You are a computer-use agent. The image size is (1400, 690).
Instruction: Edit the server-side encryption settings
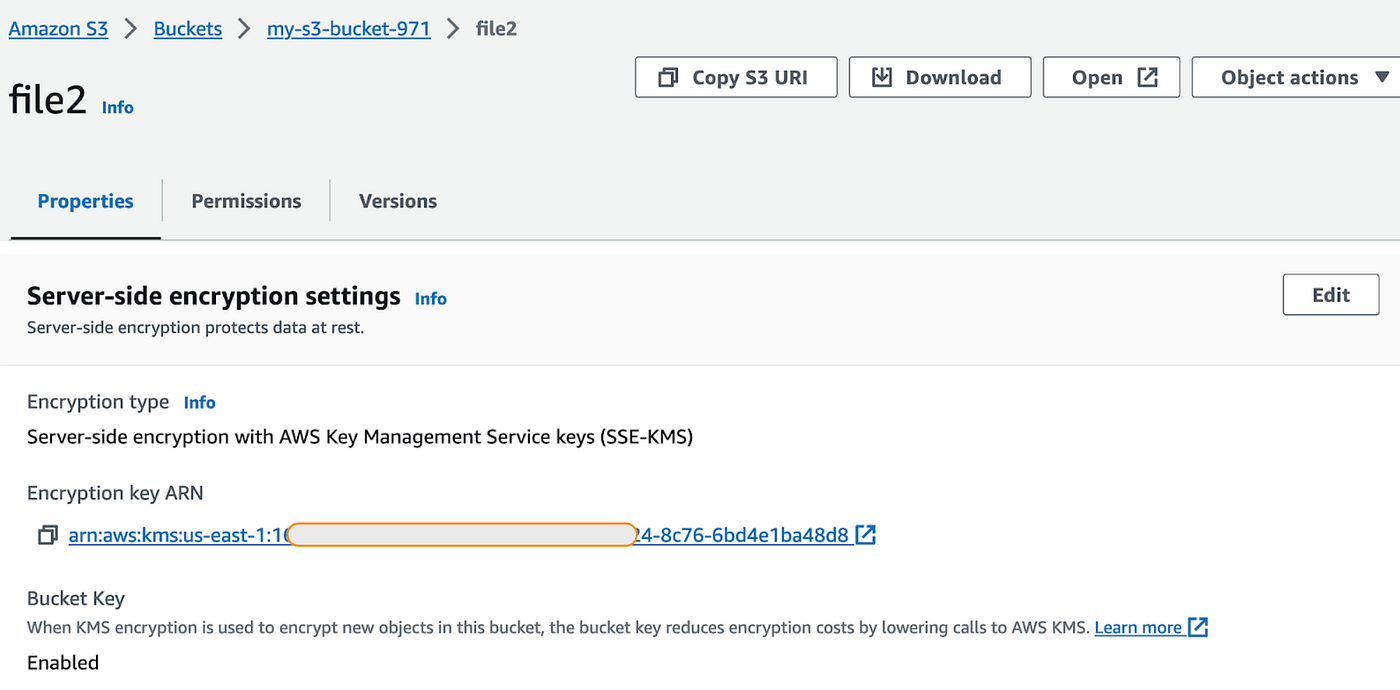coord(1330,295)
